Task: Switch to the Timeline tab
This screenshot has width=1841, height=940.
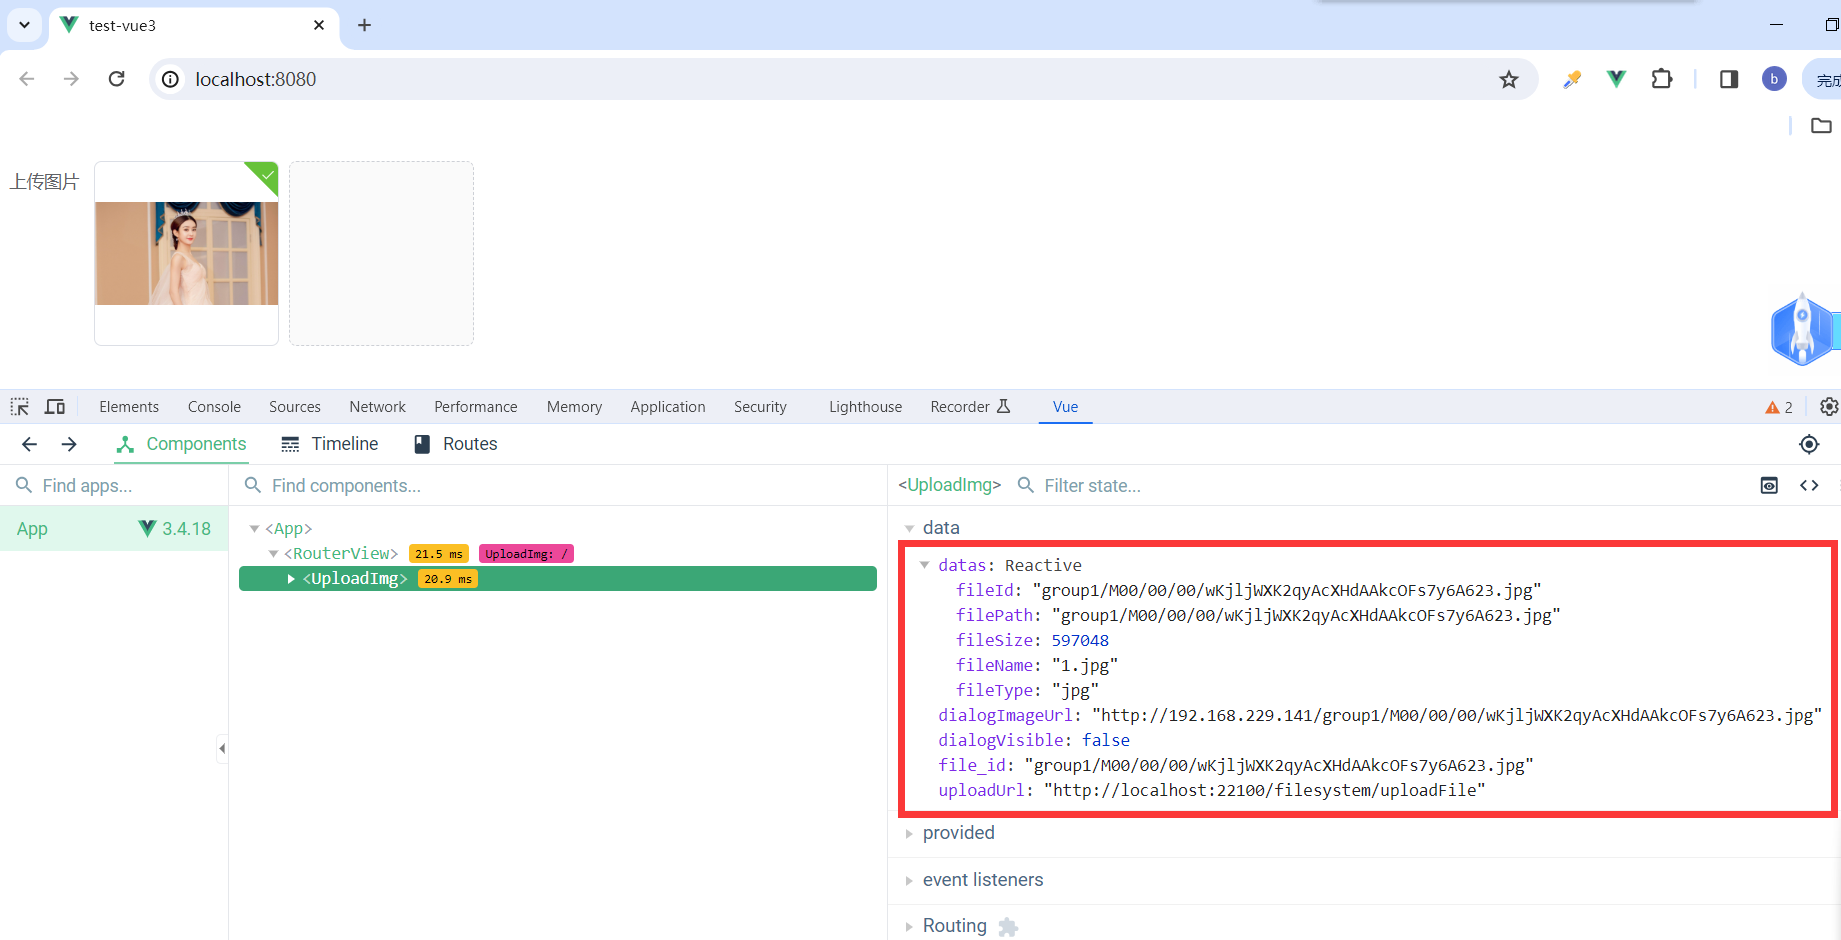Action: [330, 444]
